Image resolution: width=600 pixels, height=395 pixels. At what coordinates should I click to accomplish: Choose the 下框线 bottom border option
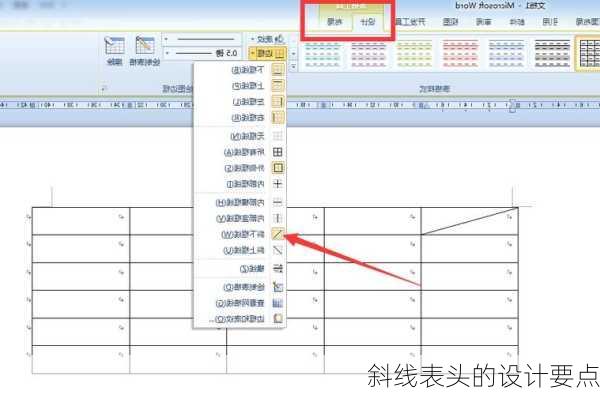click(240, 70)
